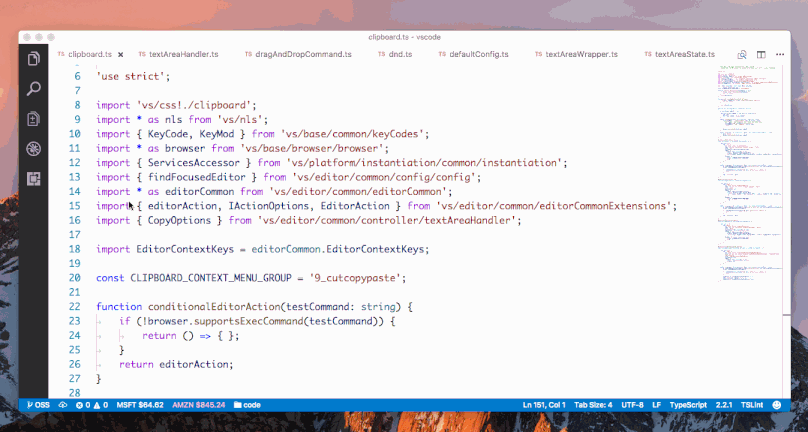Click 'return editorAction;' on line 26
Screen dimensions: 808x432
coord(176,364)
